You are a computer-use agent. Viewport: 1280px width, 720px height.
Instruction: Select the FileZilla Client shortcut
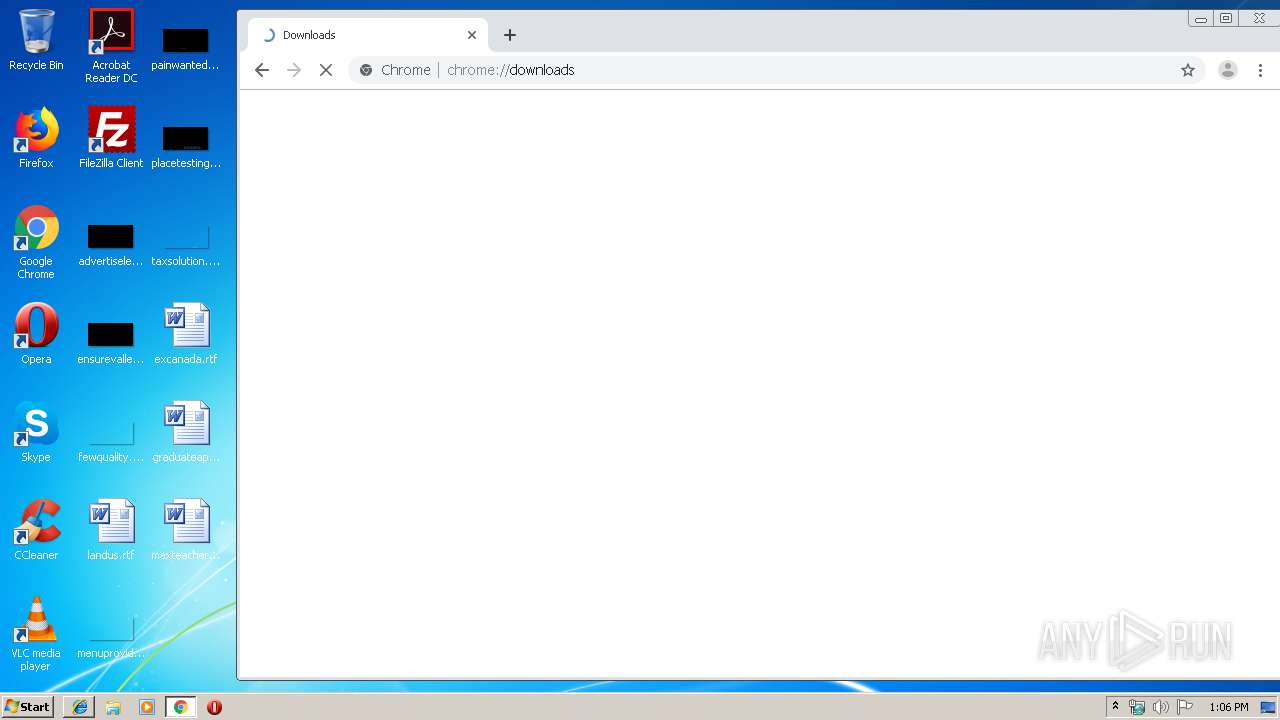pos(111,138)
